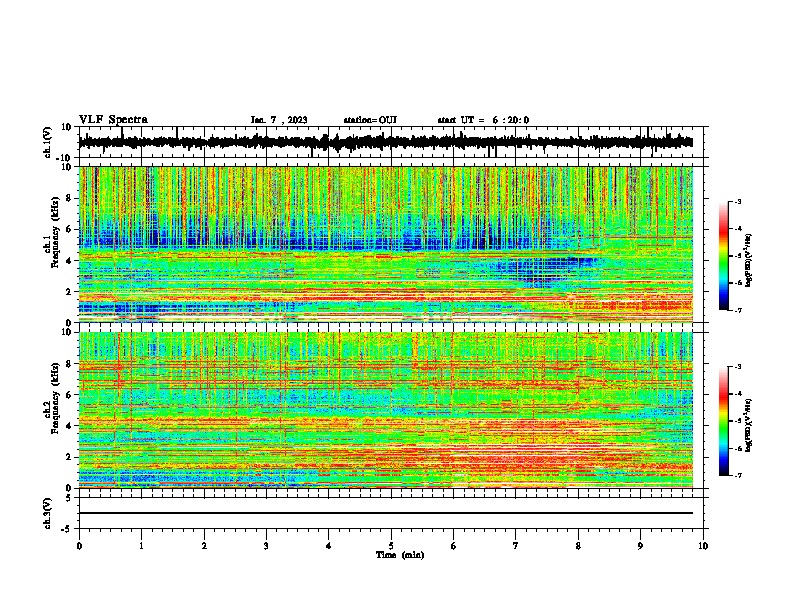Click the log(PSD) label beside ch.2 colorbar

pyautogui.click(x=749, y=426)
